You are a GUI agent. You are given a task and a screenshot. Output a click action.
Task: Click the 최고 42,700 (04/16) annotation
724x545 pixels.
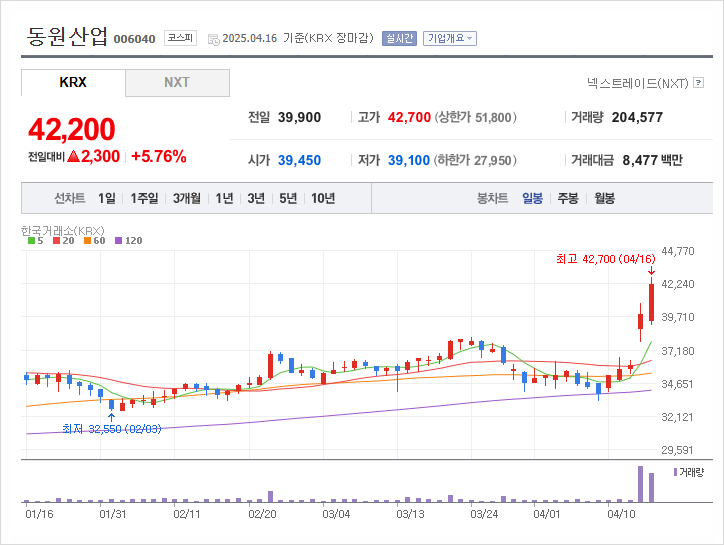606,259
